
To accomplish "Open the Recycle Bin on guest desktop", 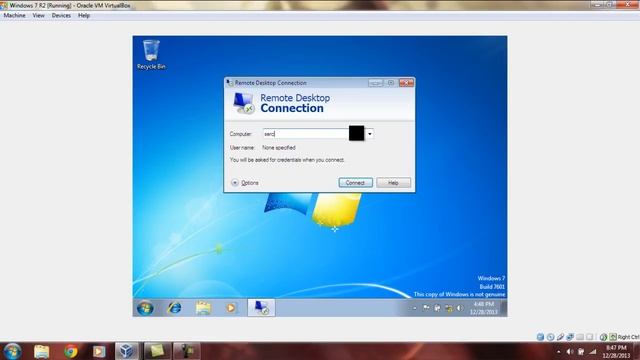I will click(151, 54).
